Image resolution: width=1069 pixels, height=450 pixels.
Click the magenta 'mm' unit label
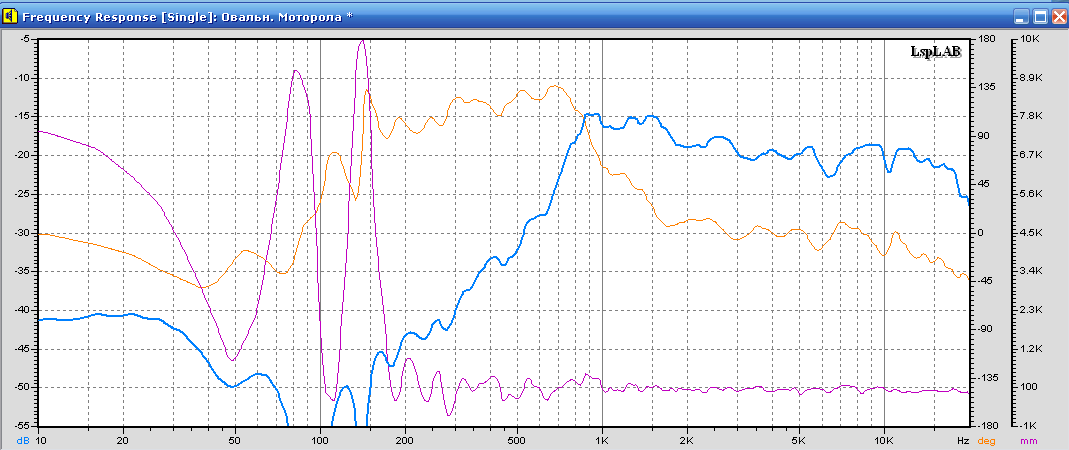click(x=1028, y=442)
